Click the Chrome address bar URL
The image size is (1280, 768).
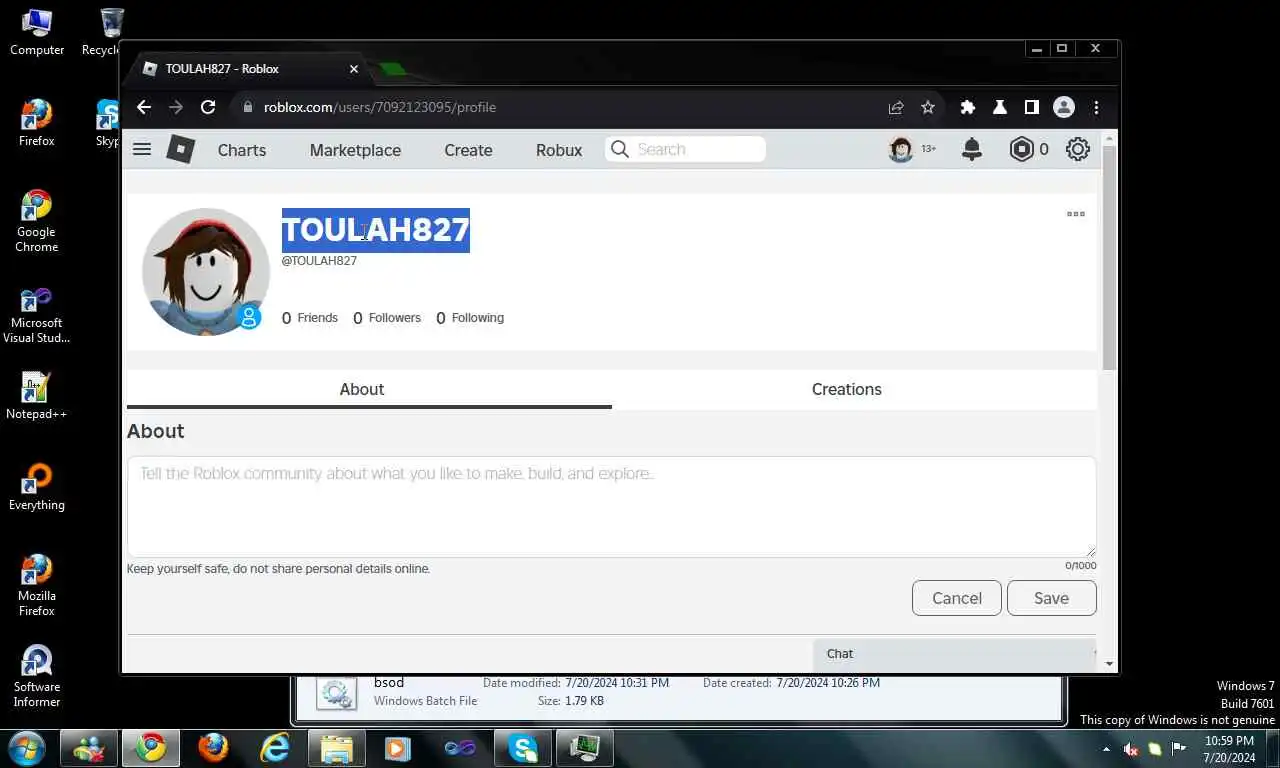[380, 107]
